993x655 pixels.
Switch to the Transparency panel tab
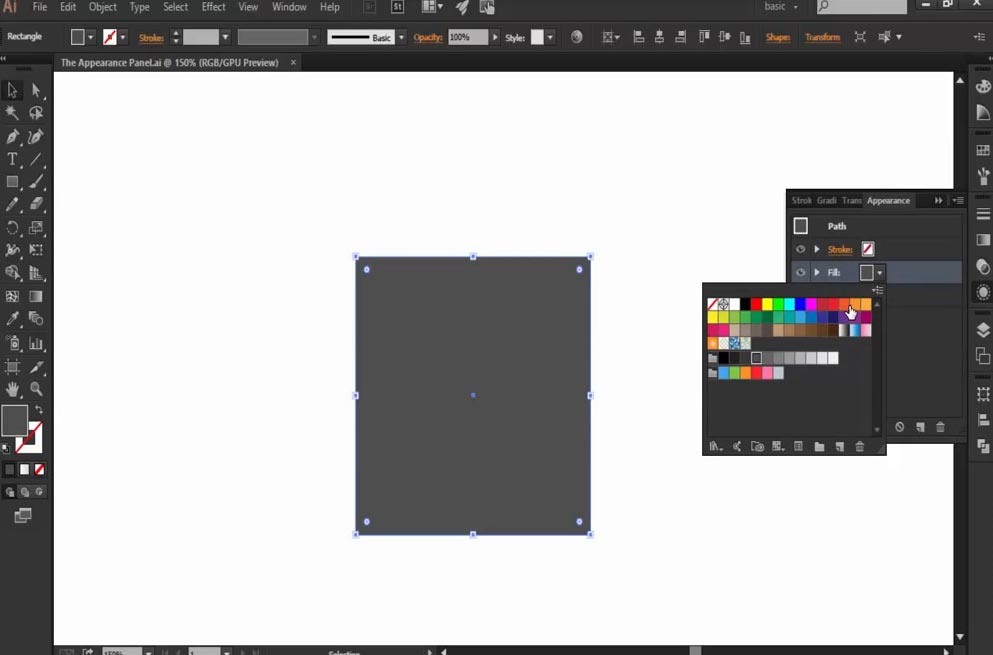851,201
